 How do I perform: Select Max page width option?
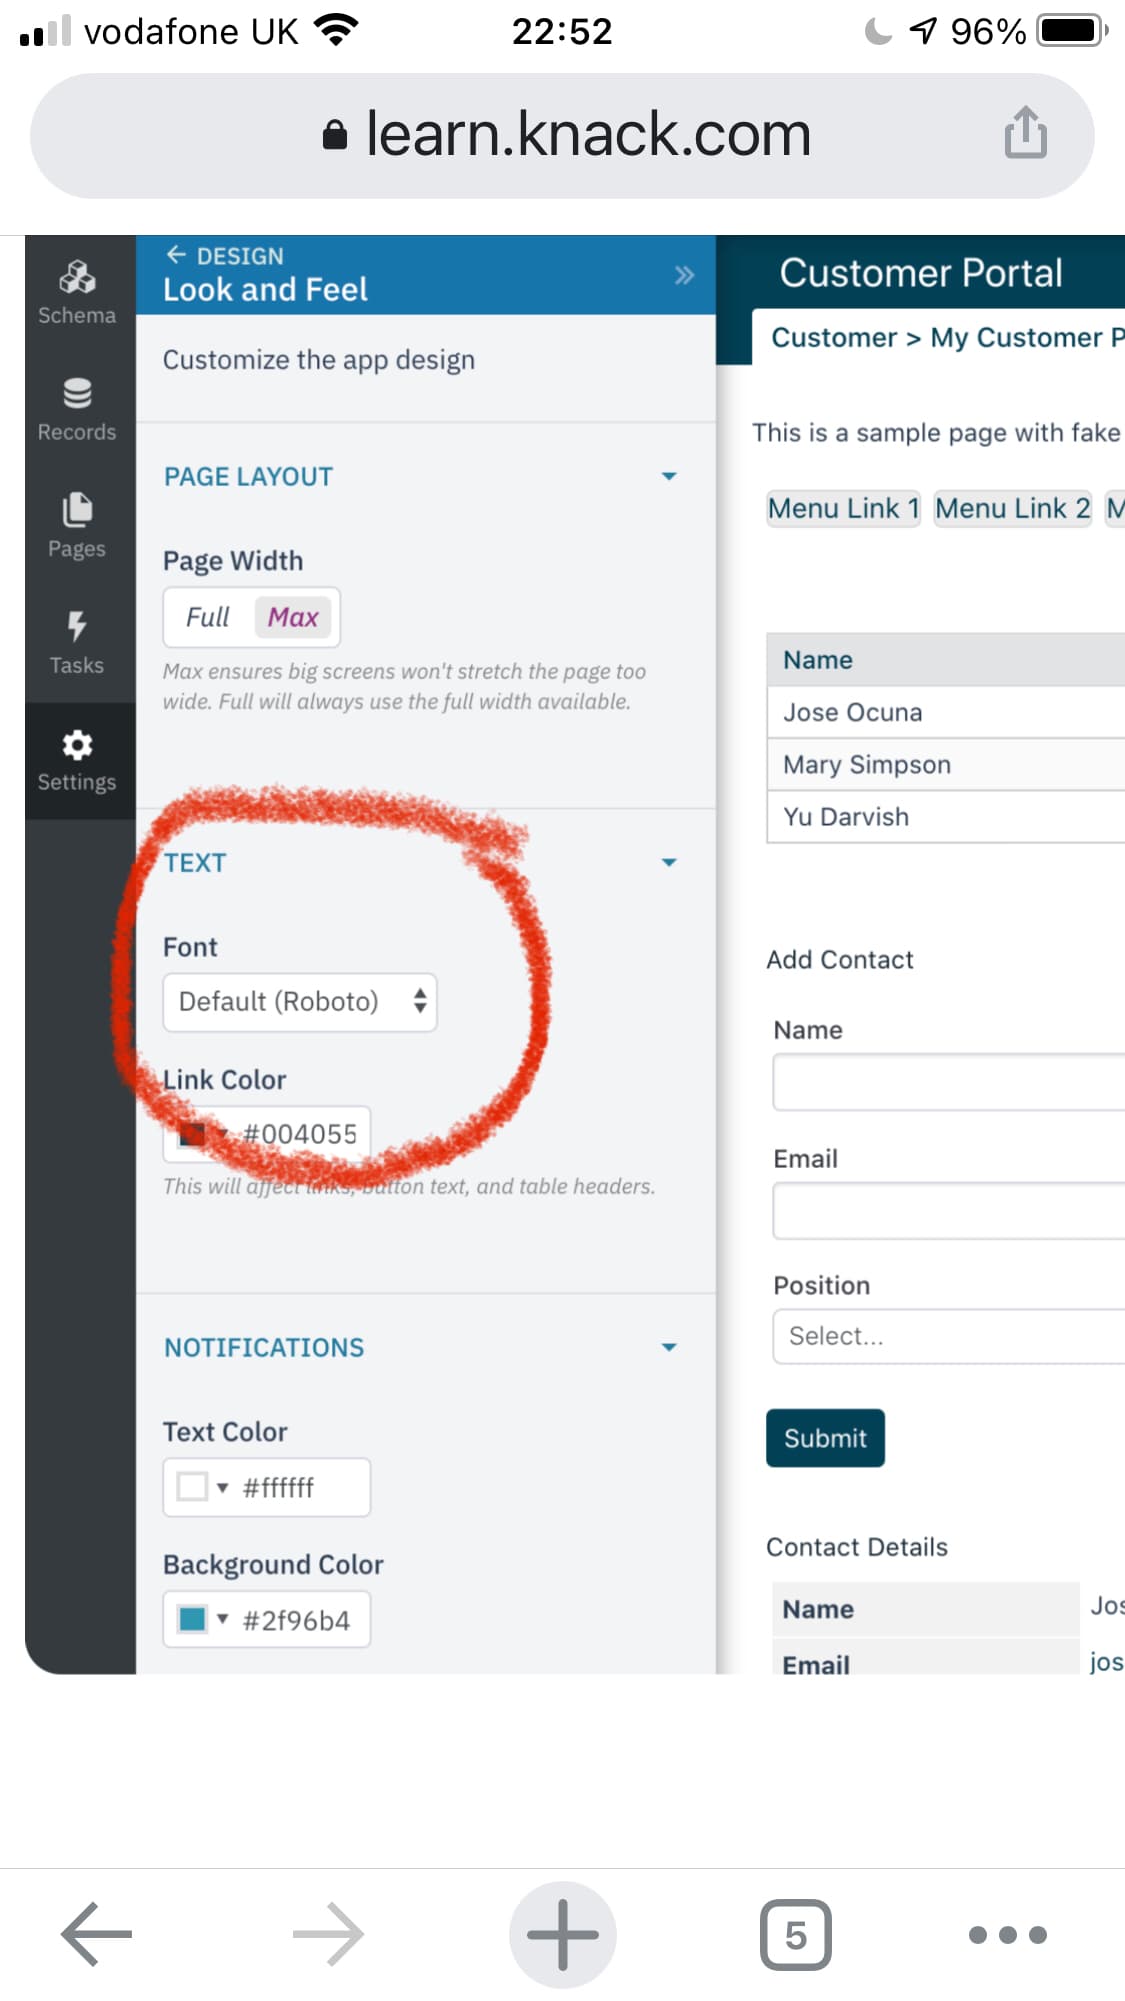point(293,617)
